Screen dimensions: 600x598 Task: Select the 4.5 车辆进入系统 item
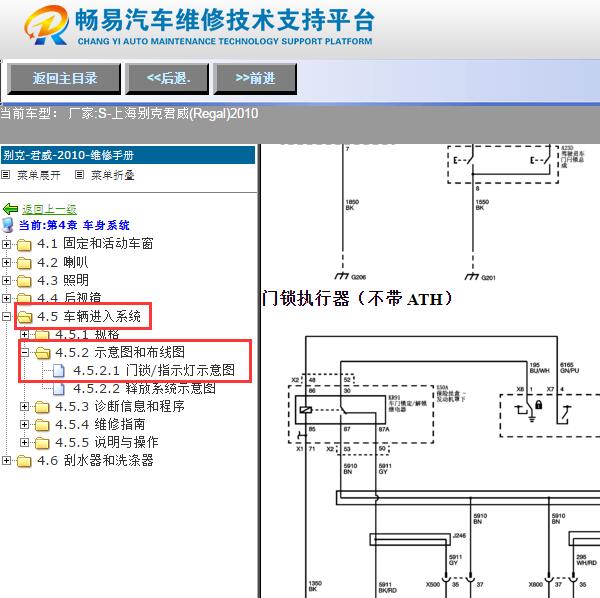click(89, 316)
